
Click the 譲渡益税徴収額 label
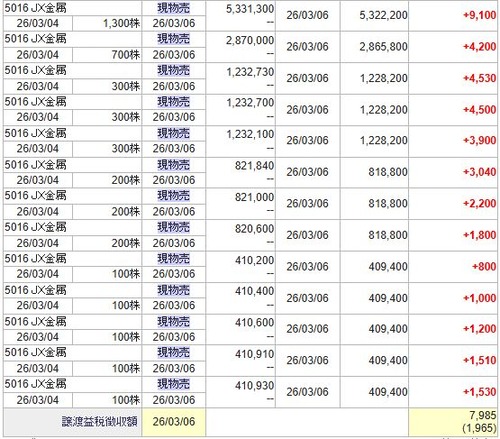point(99,422)
